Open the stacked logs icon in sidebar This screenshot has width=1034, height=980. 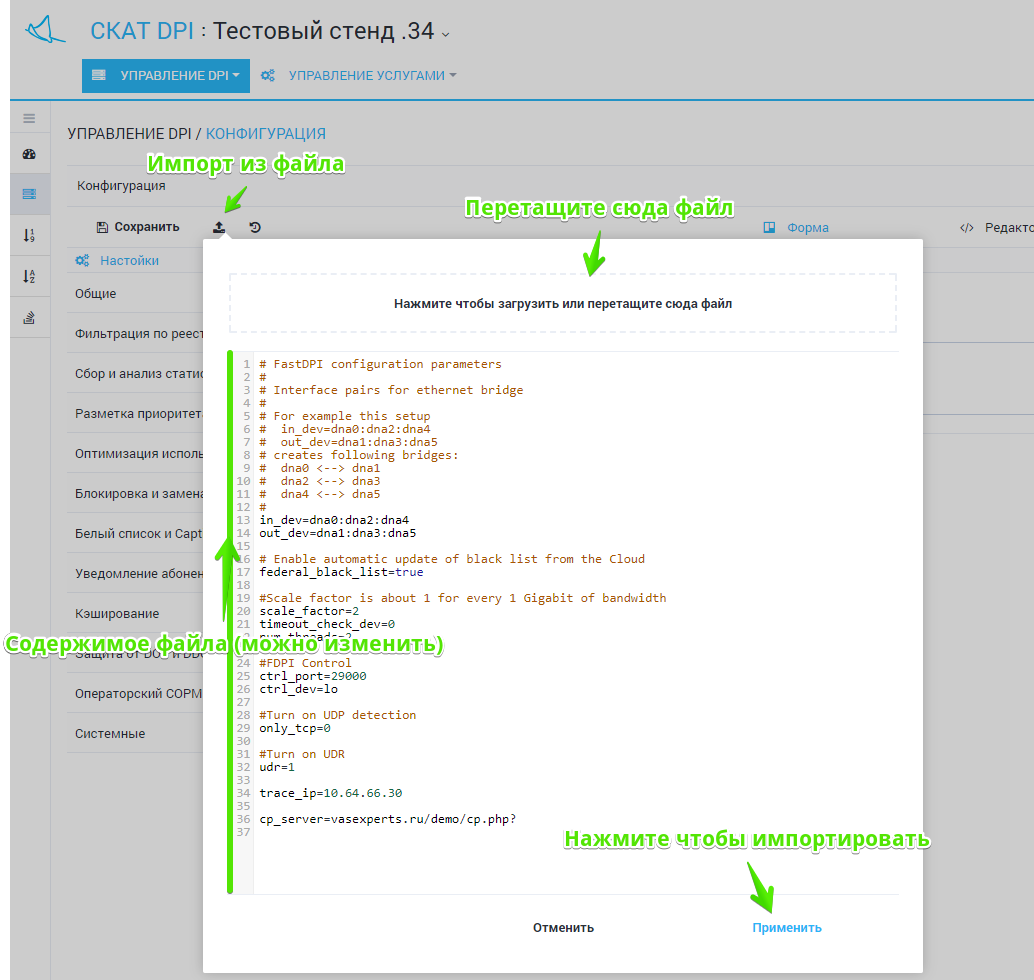coord(29,318)
